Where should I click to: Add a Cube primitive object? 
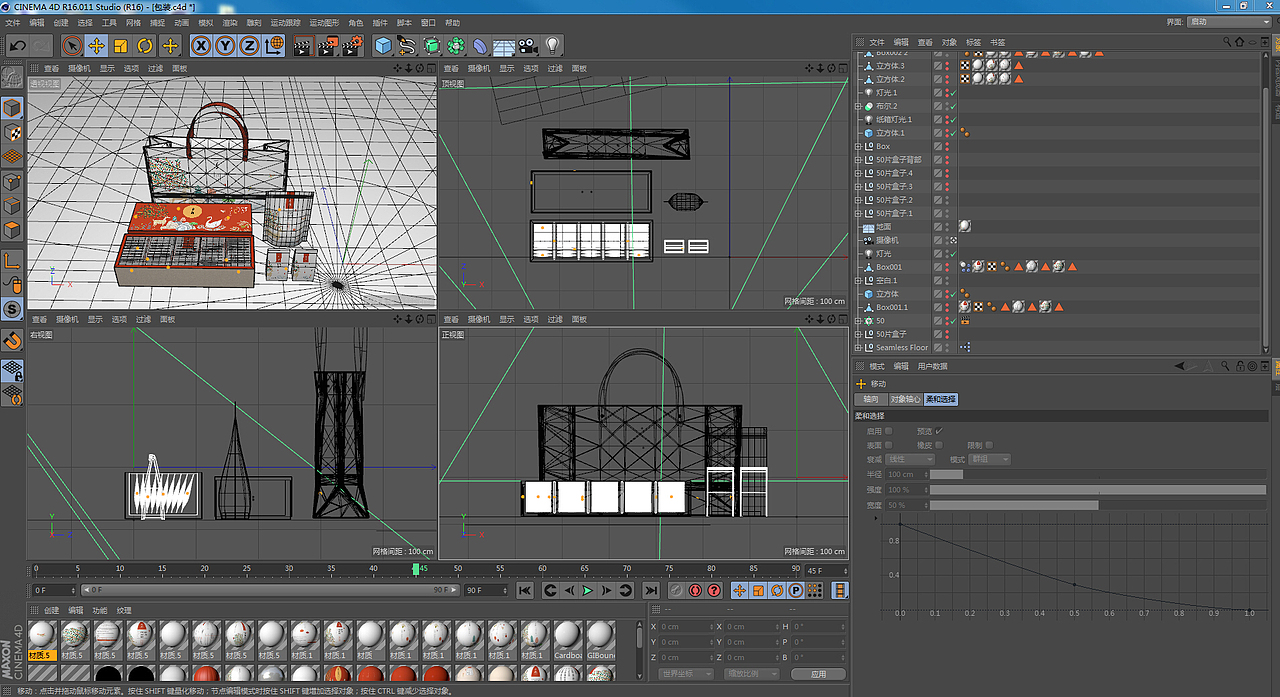click(x=382, y=45)
